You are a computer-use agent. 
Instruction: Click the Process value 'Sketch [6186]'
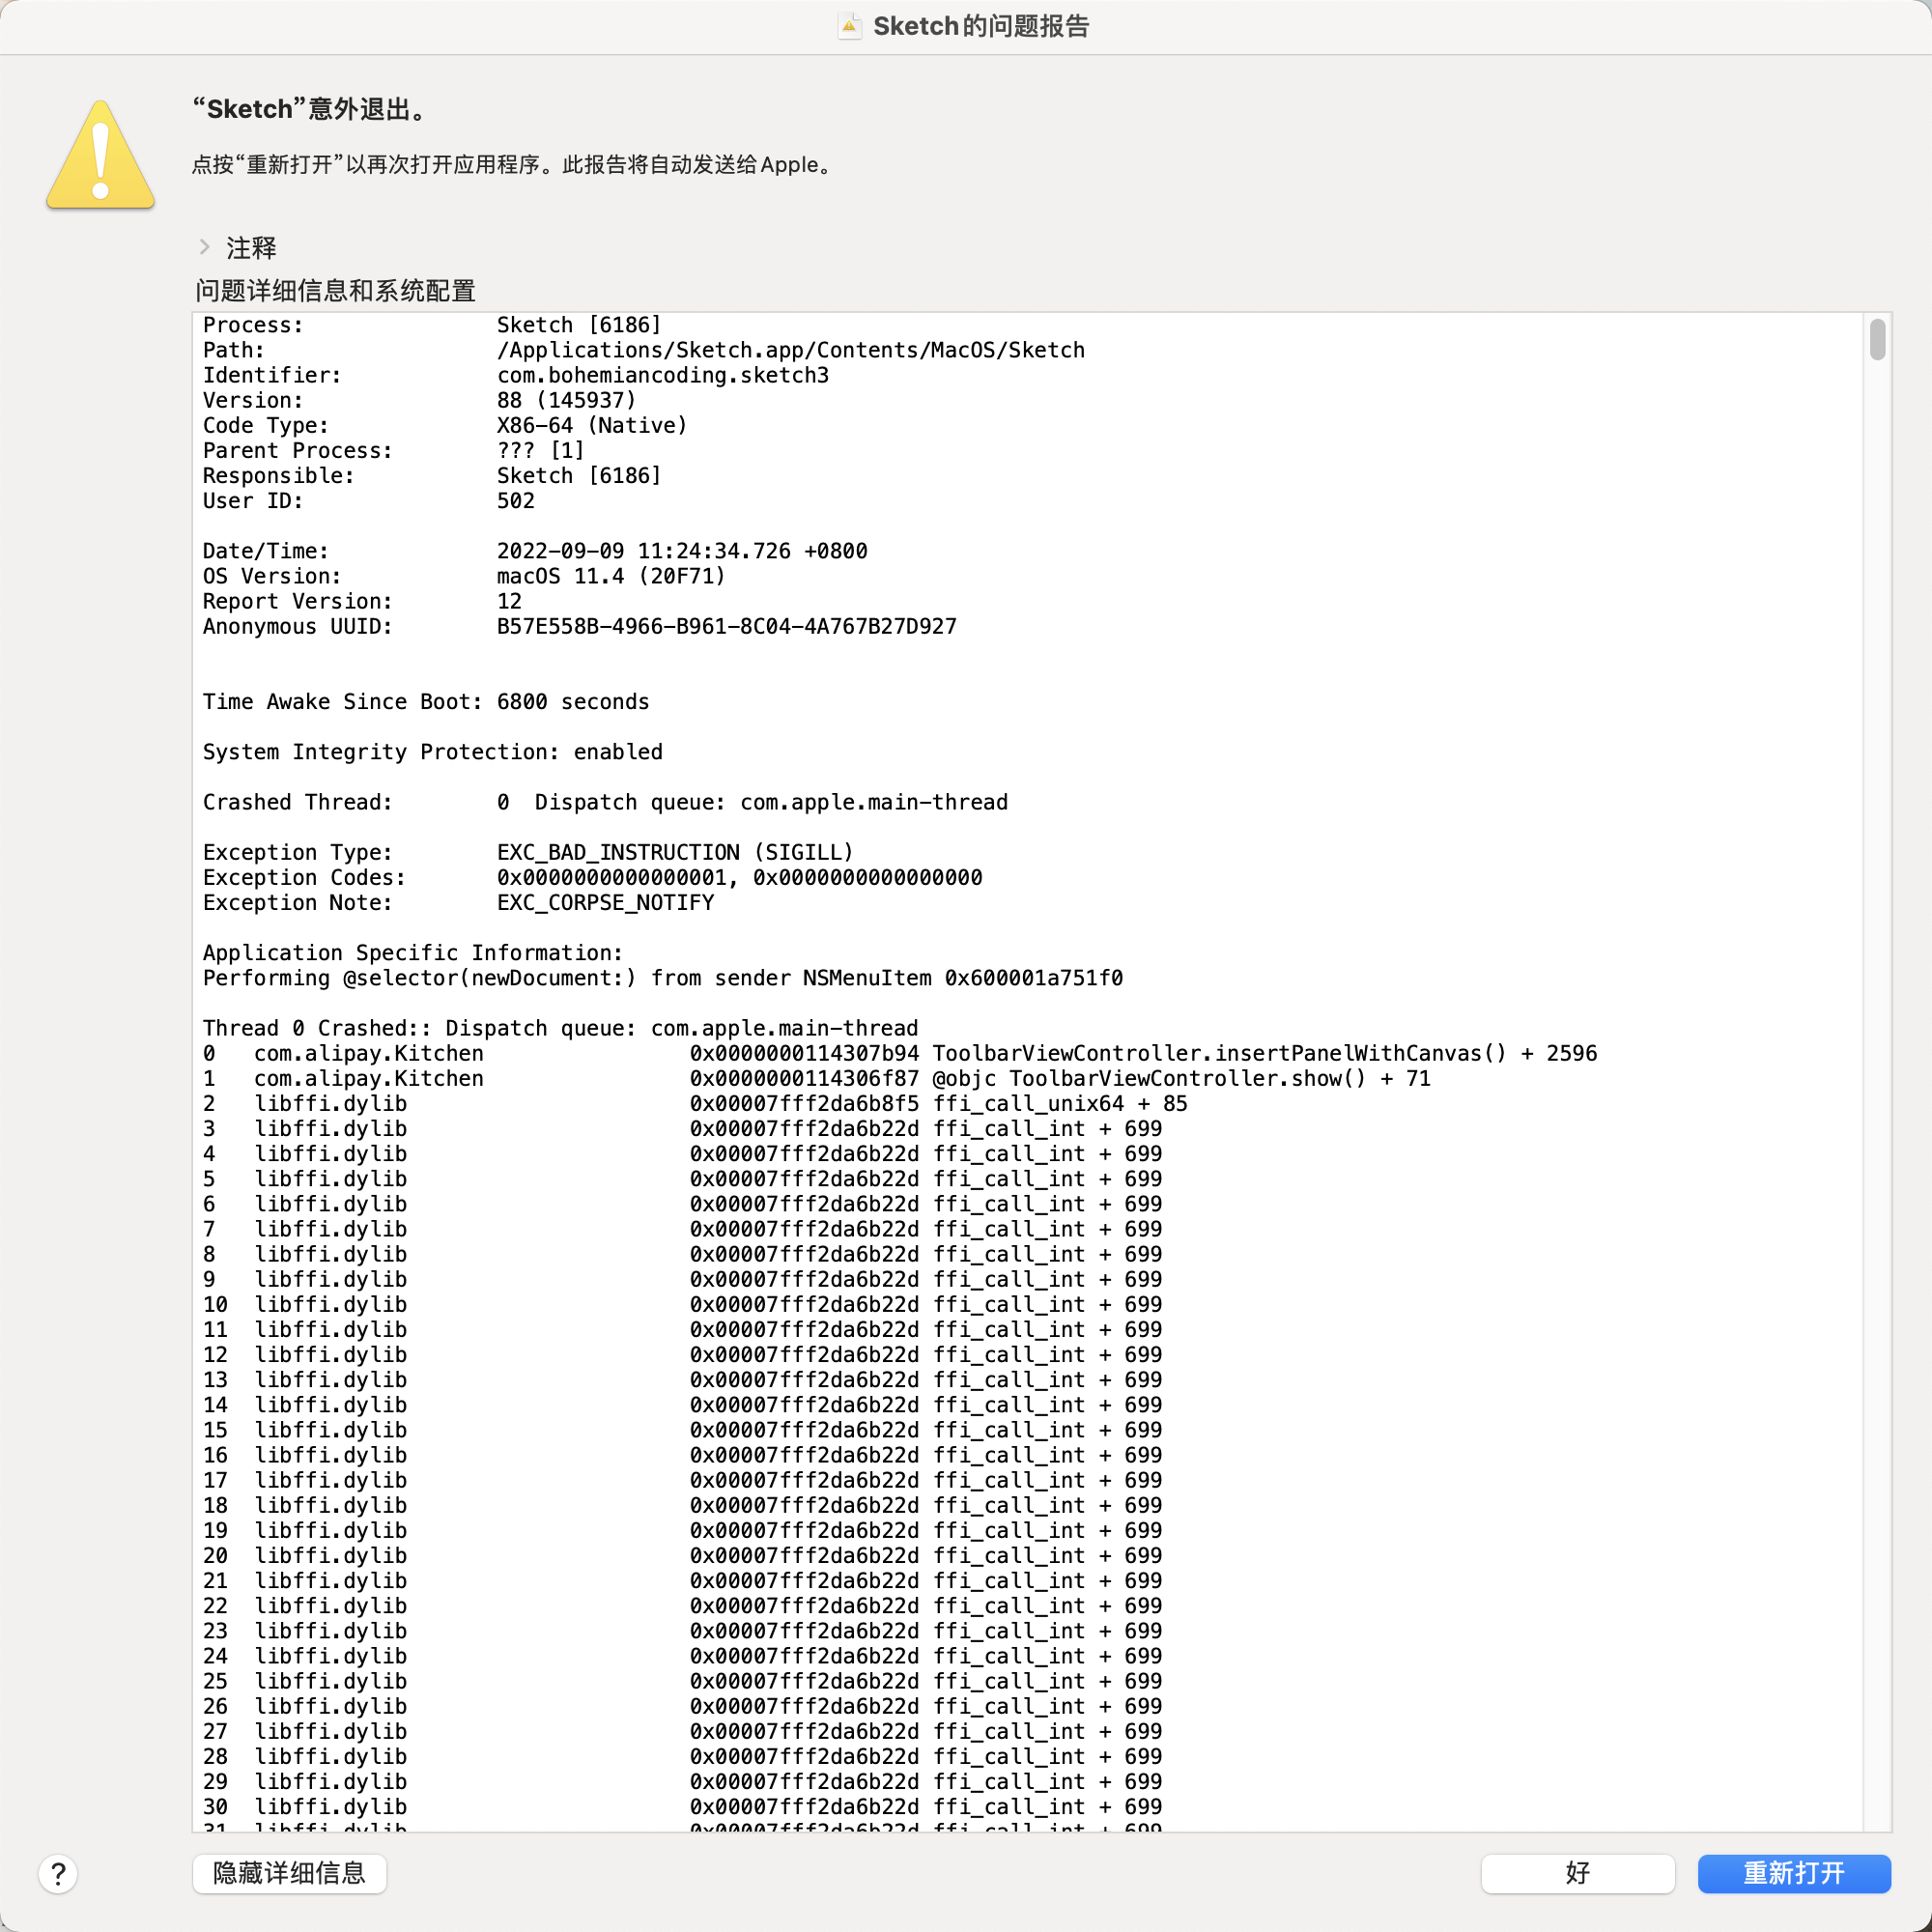pos(579,325)
